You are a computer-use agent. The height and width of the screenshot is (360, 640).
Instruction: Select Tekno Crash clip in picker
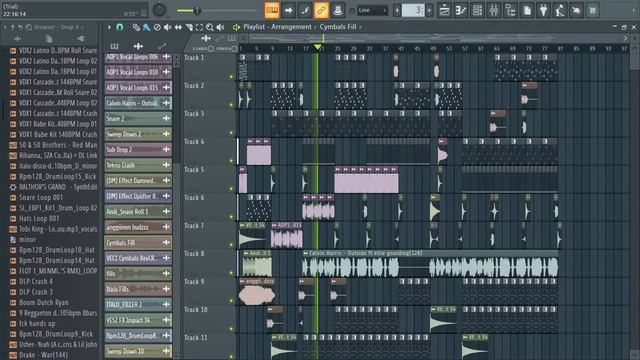click(138, 165)
